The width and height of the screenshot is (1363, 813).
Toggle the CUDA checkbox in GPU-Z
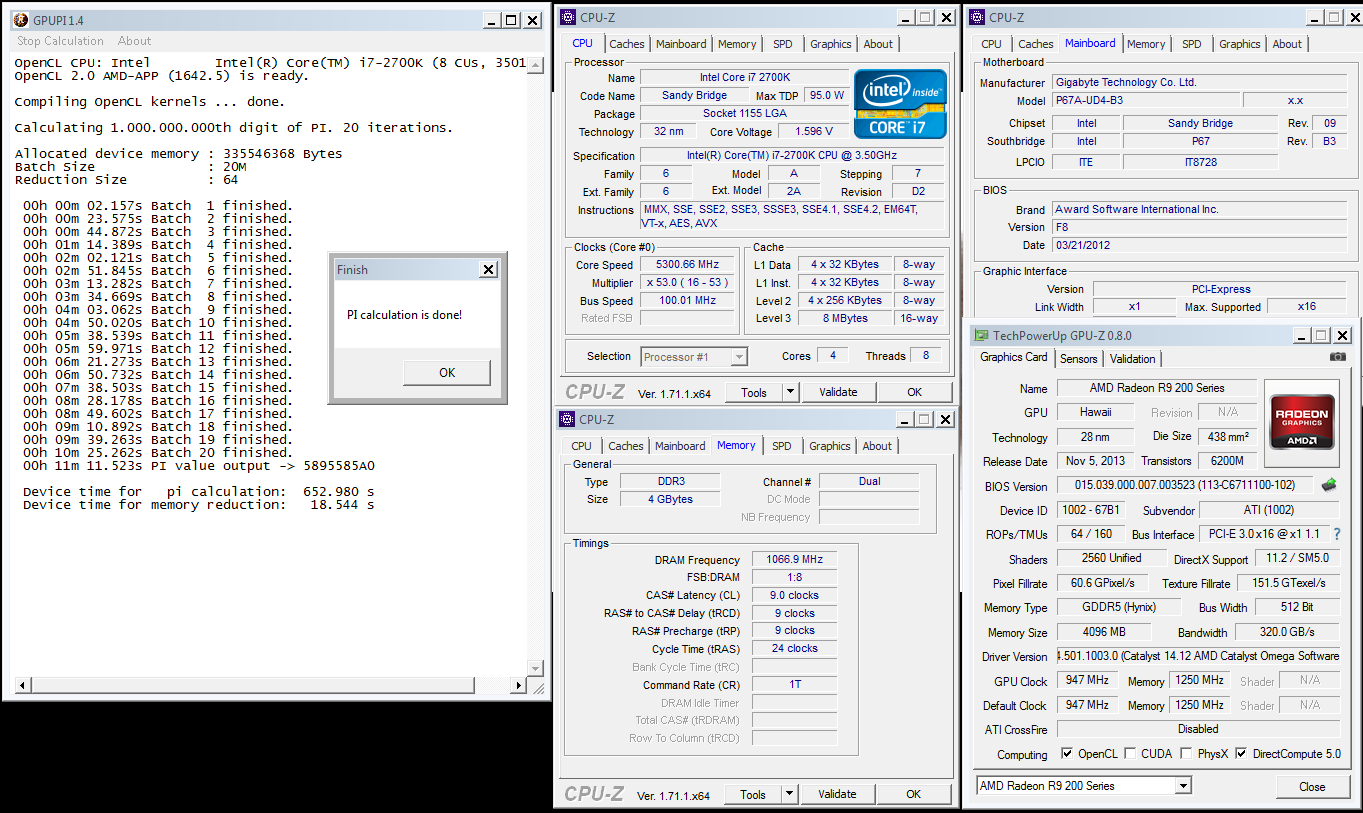coord(1130,753)
